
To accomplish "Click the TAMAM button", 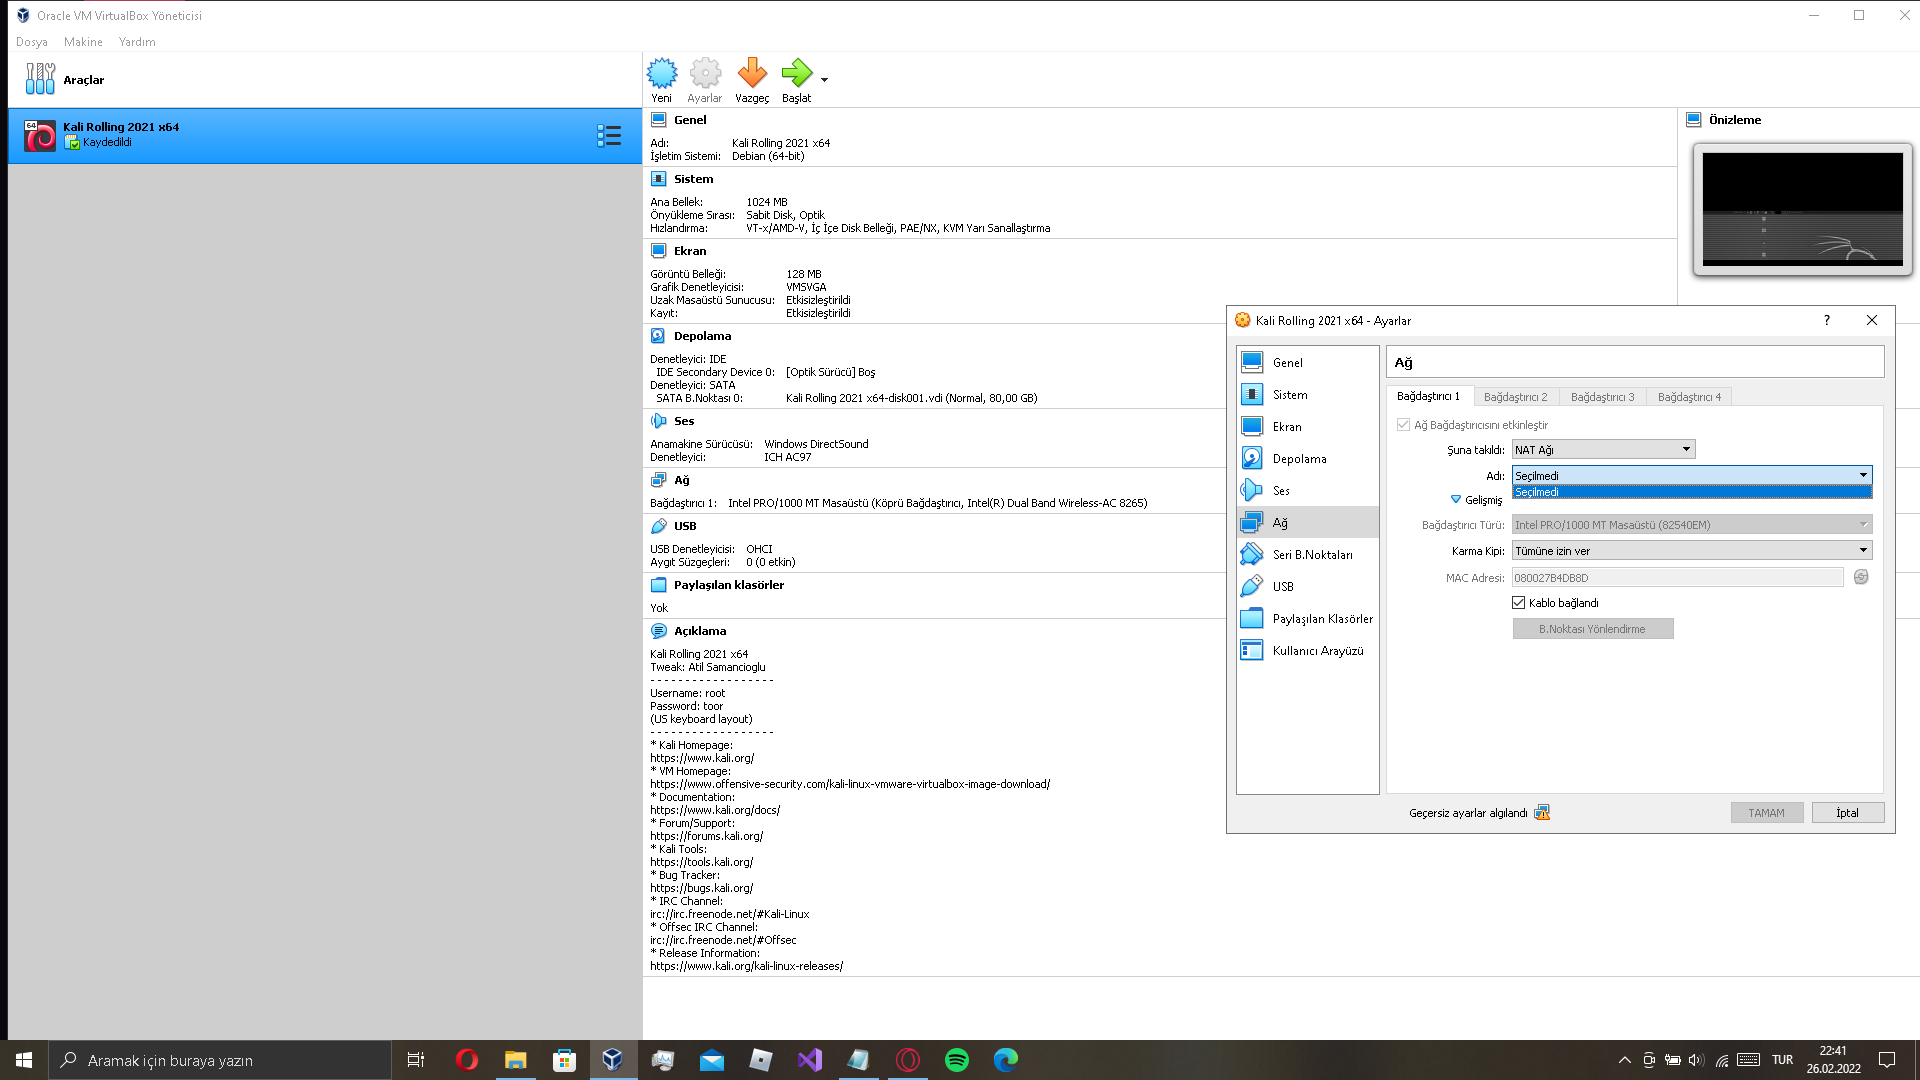I will (x=1767, y=812).
